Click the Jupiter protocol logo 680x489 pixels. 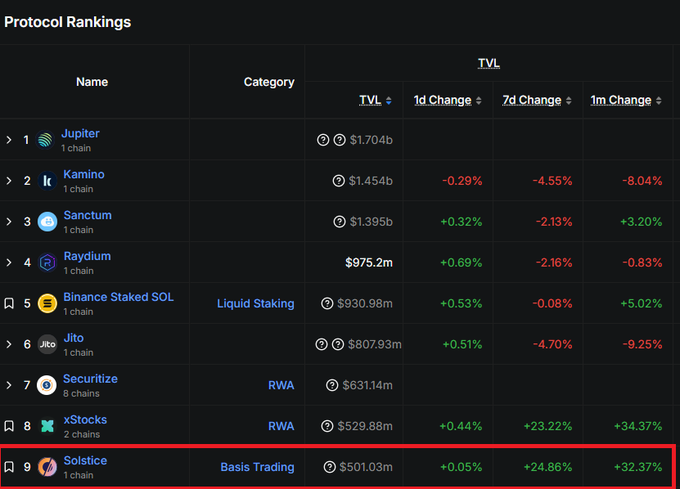45,140
